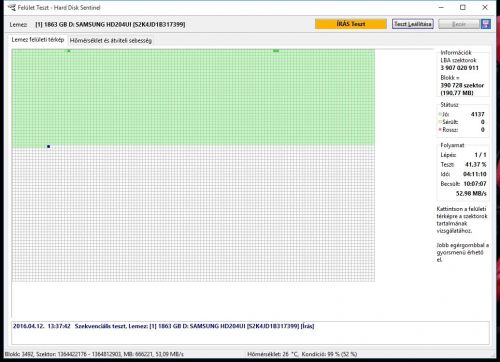This screenshot has width=500, height=362.
Task: Click the LBA sector count 3 907 020 911
Action: point(459,68)
